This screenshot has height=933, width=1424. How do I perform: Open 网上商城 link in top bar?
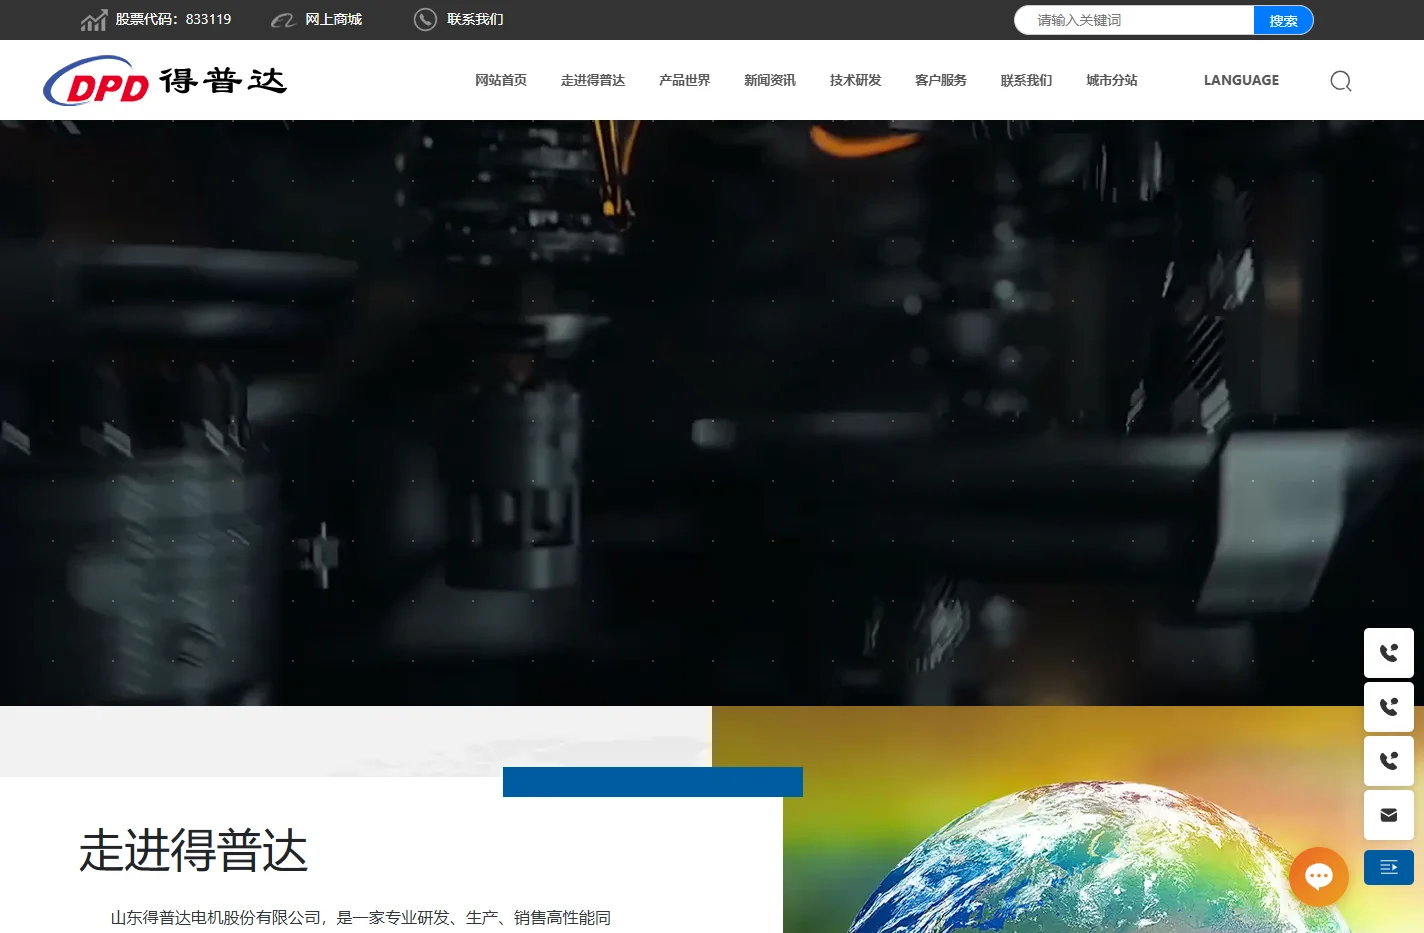[x=334, y=19]
